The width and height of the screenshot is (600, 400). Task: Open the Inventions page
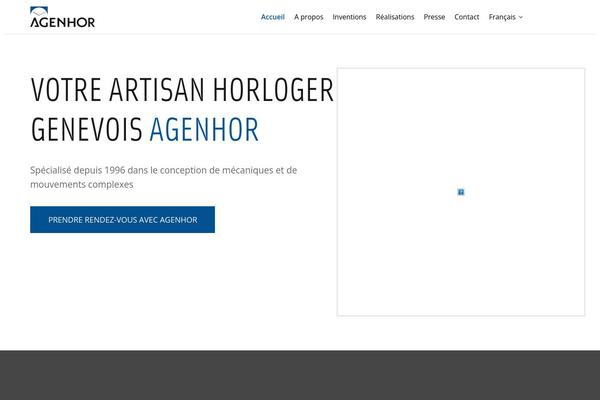click(349, 17)
